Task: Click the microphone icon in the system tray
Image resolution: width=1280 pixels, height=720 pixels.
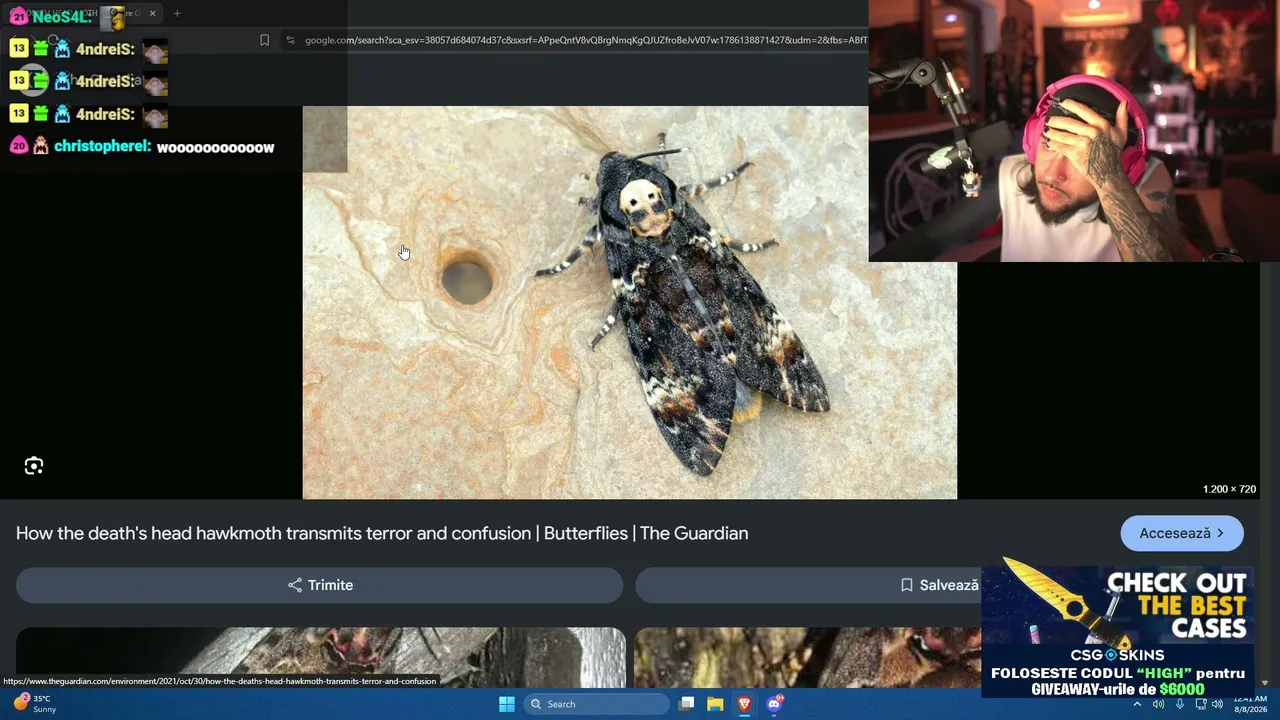Action: point(1180,704)
